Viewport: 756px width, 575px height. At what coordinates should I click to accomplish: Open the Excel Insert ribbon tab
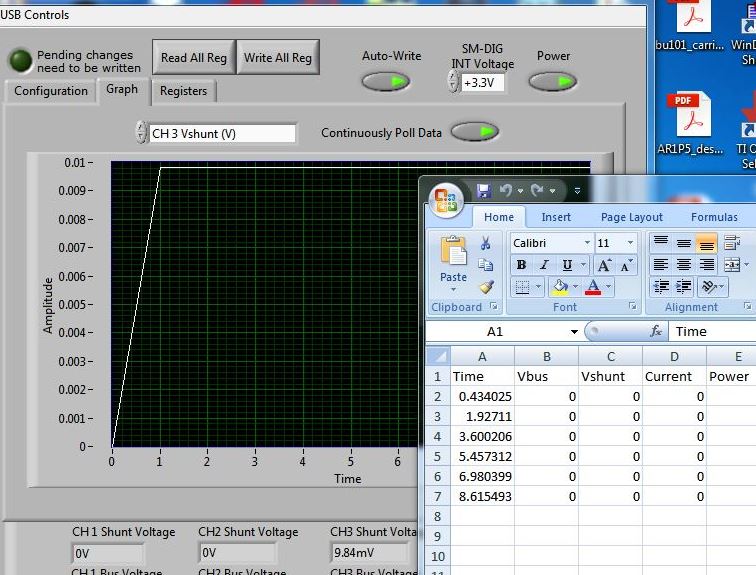(x=556, y=217)
